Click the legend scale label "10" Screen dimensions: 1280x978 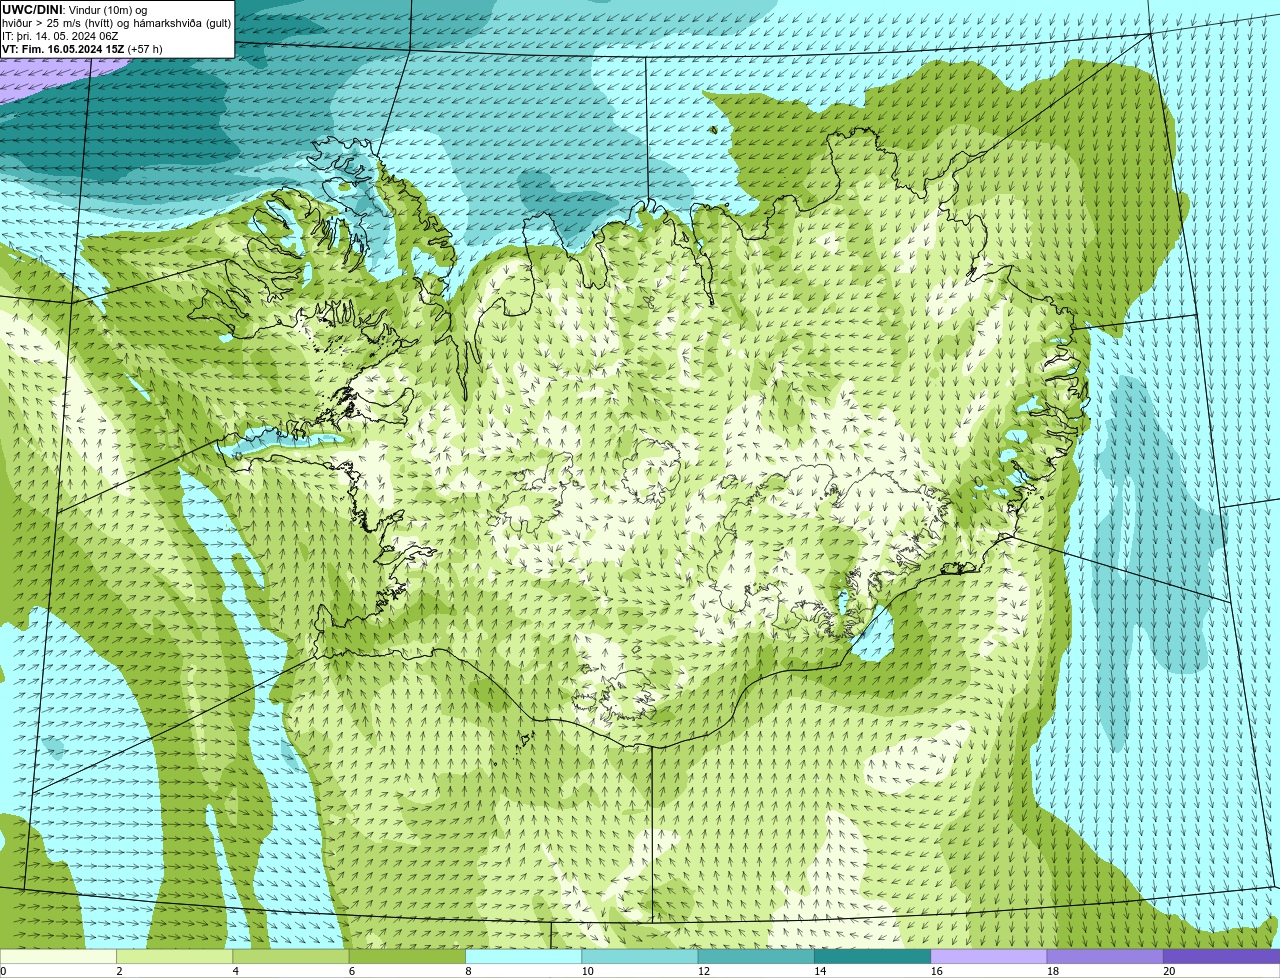coord(587,971)
